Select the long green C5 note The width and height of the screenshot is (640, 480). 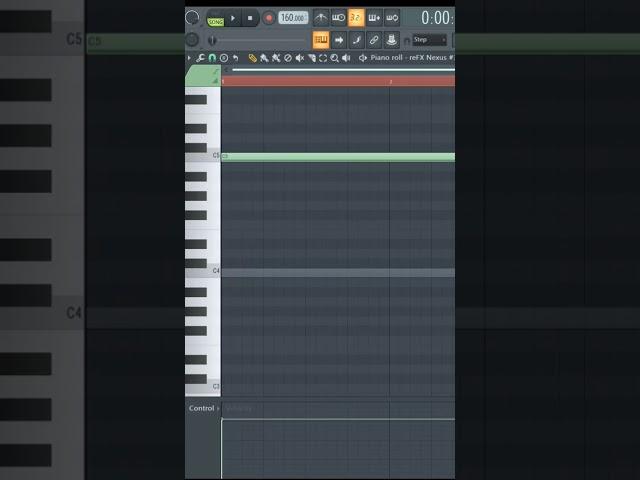(x=338, y=157)
